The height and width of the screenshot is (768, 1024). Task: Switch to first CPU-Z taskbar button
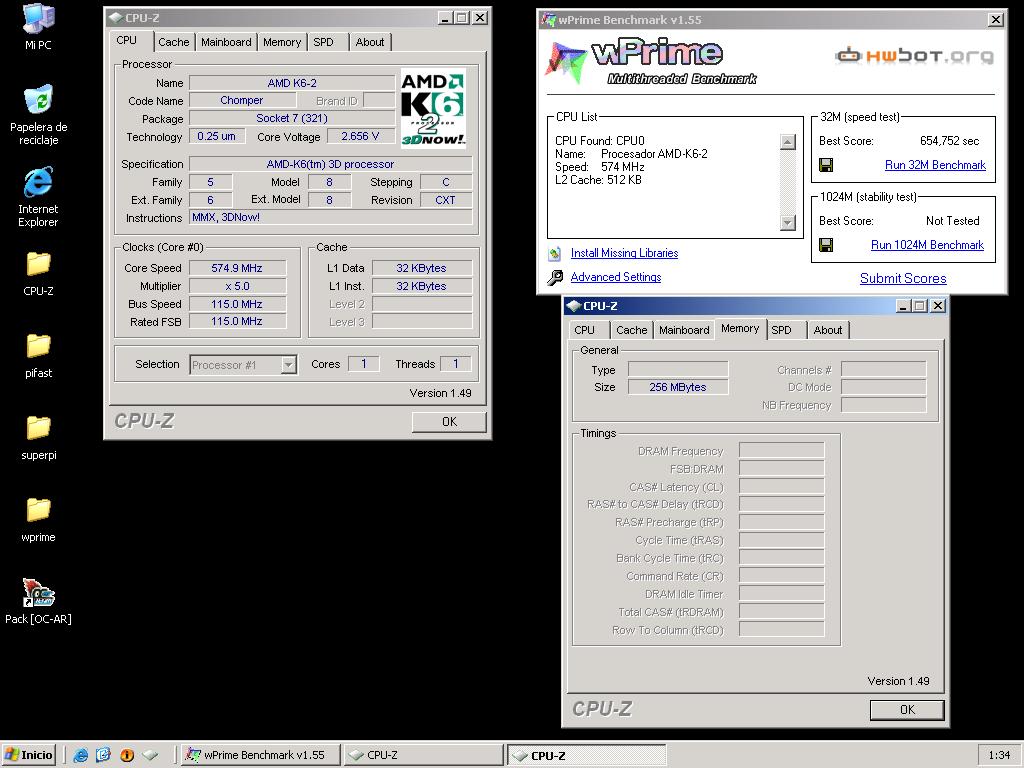pyautogui.click(x=423, y=755)
